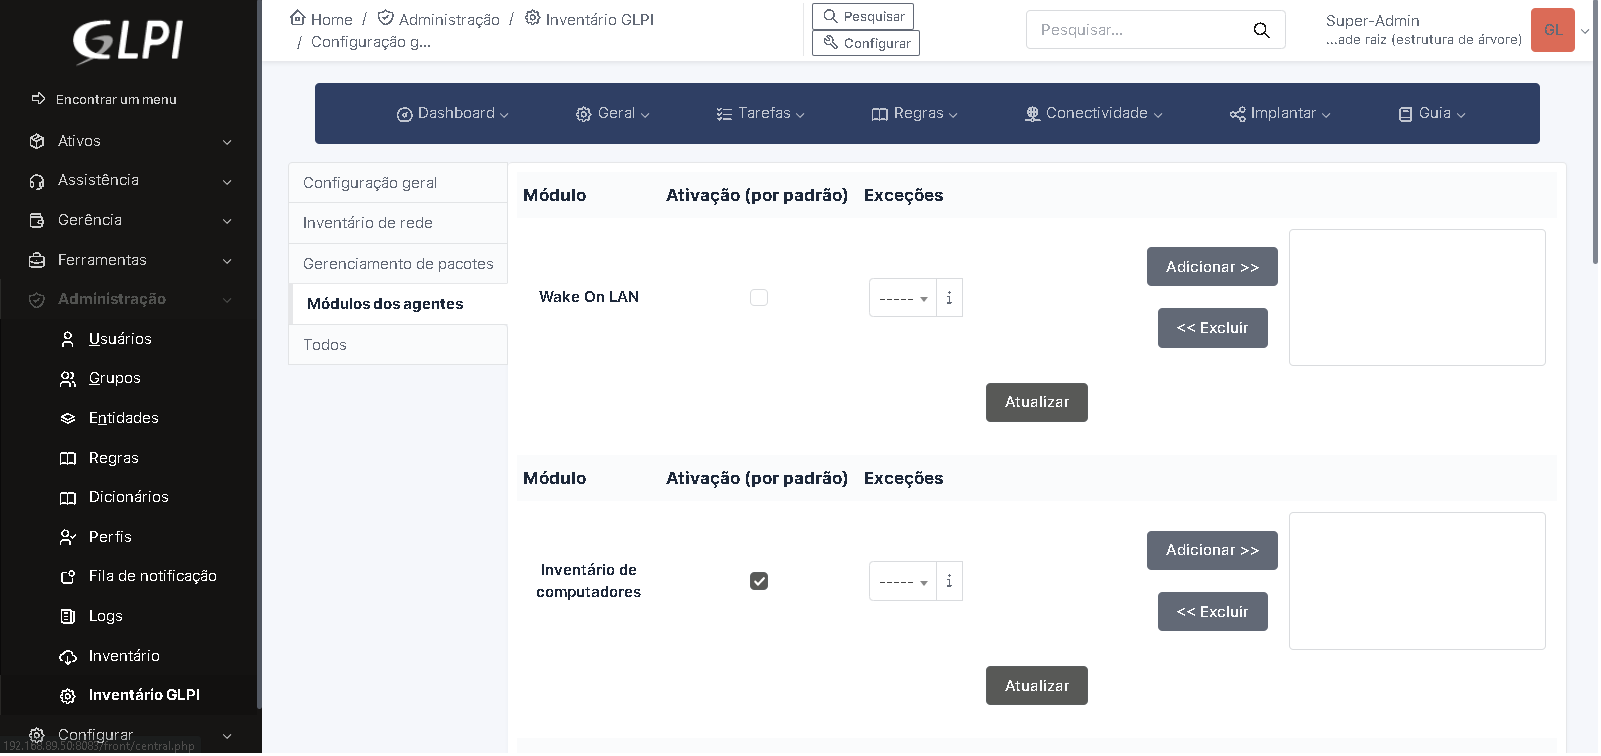Open the Guia dropdown in navbar
Viewport: 1601px width, 756px height.
[1432, 114]
